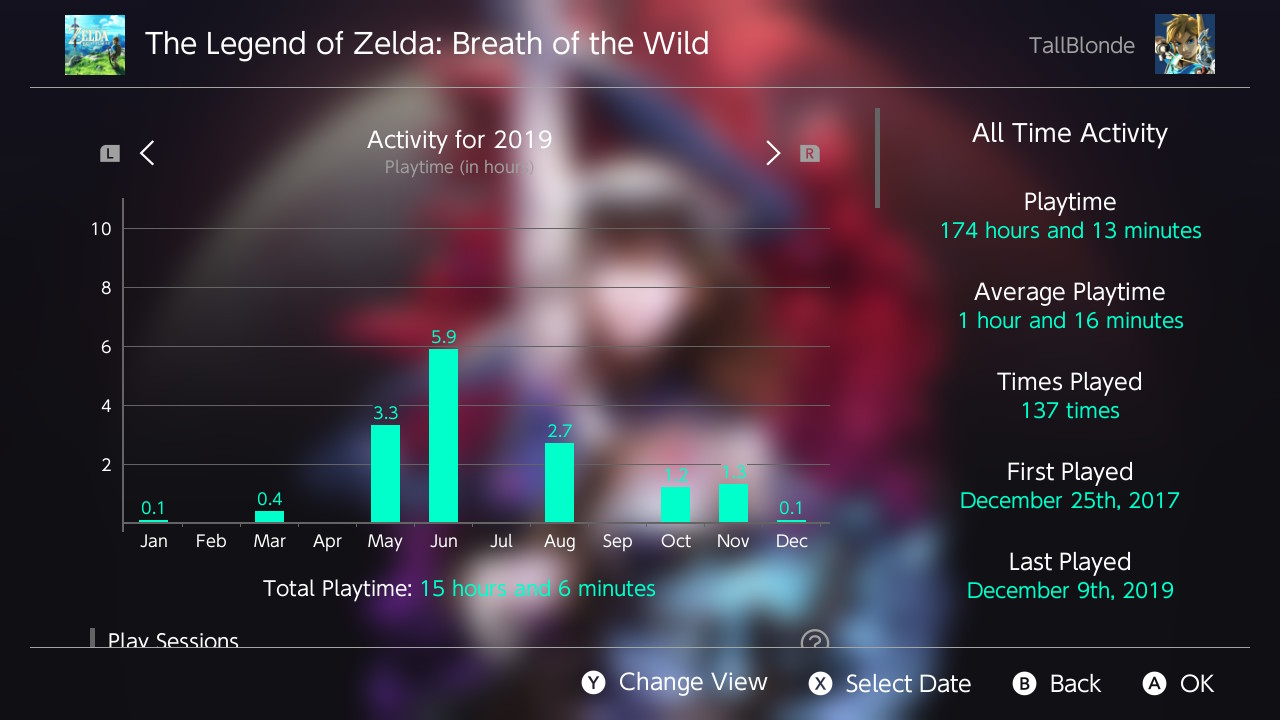Click the A button icon for OK
Screen dimensions: 1280x720
click(x=1154, y=684)
